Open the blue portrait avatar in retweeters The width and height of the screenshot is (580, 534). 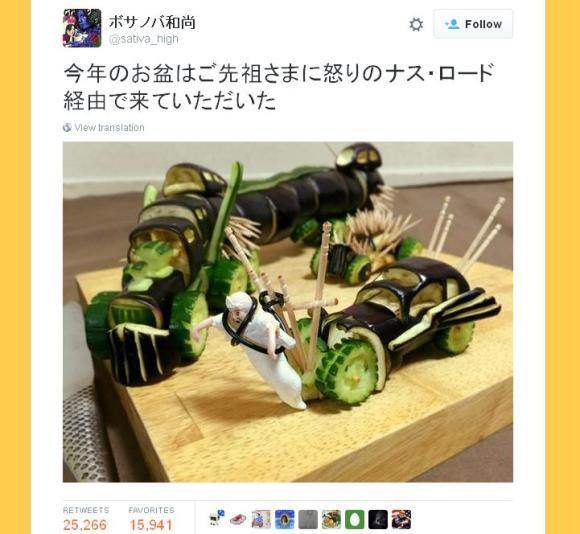(x=285, y=519)
